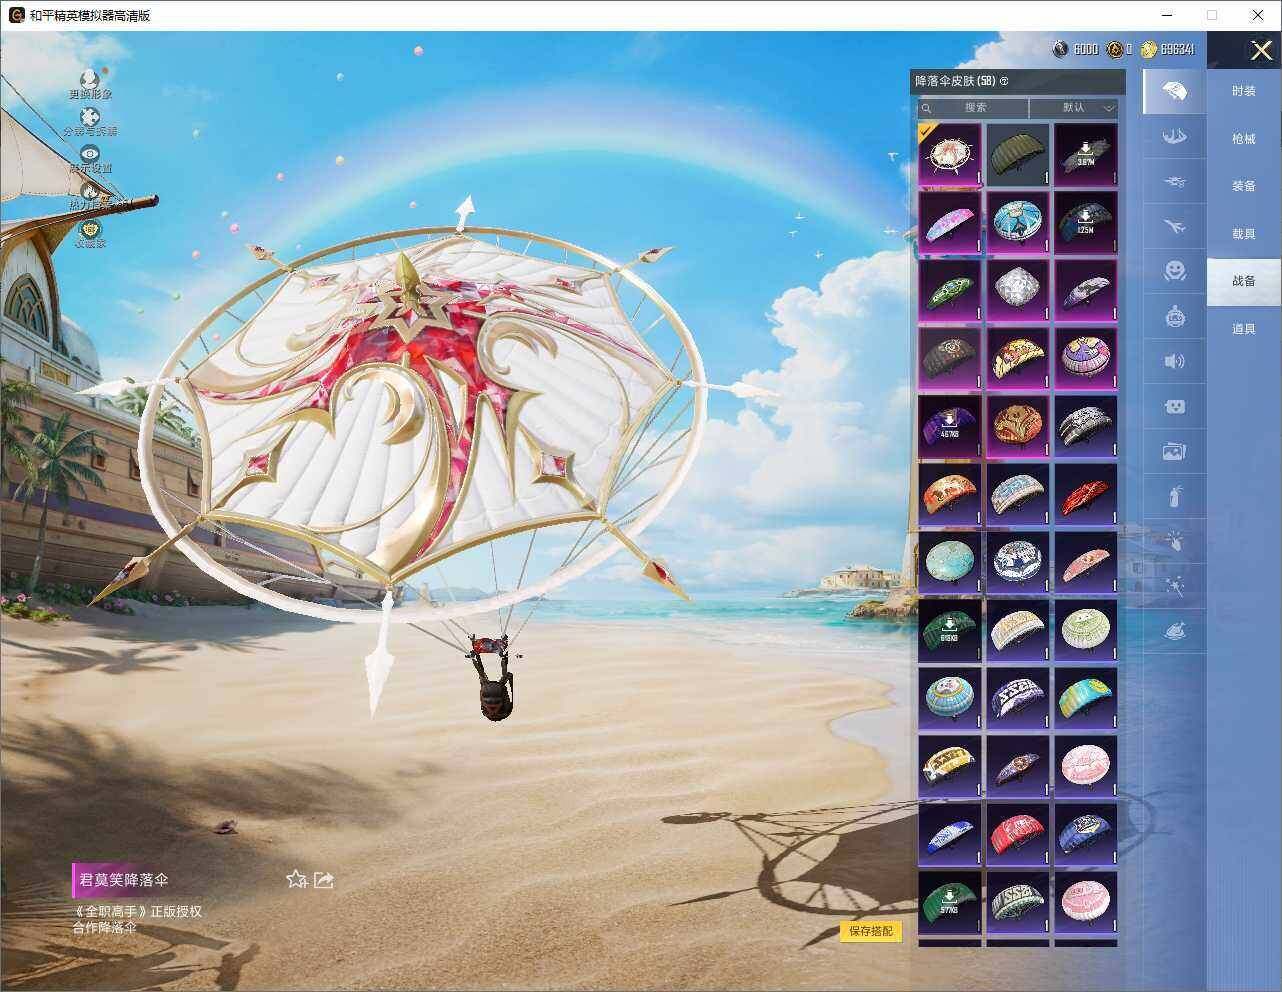Open the 更换形象 character icon

(x=90, y=78)
